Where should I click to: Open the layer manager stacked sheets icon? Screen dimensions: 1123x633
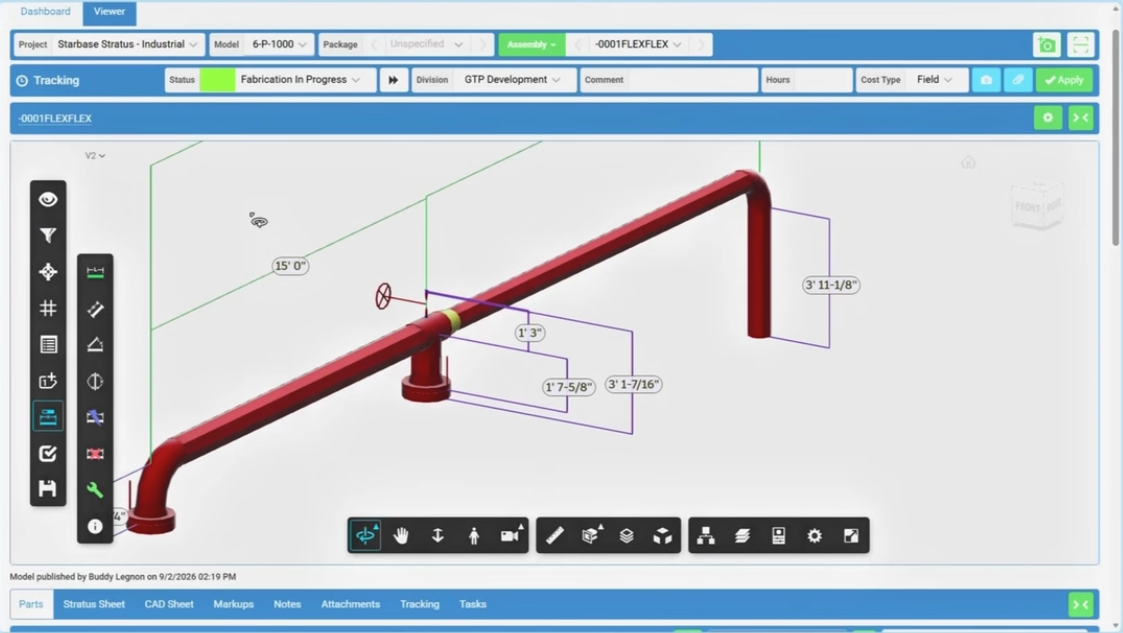pos(742,536)
